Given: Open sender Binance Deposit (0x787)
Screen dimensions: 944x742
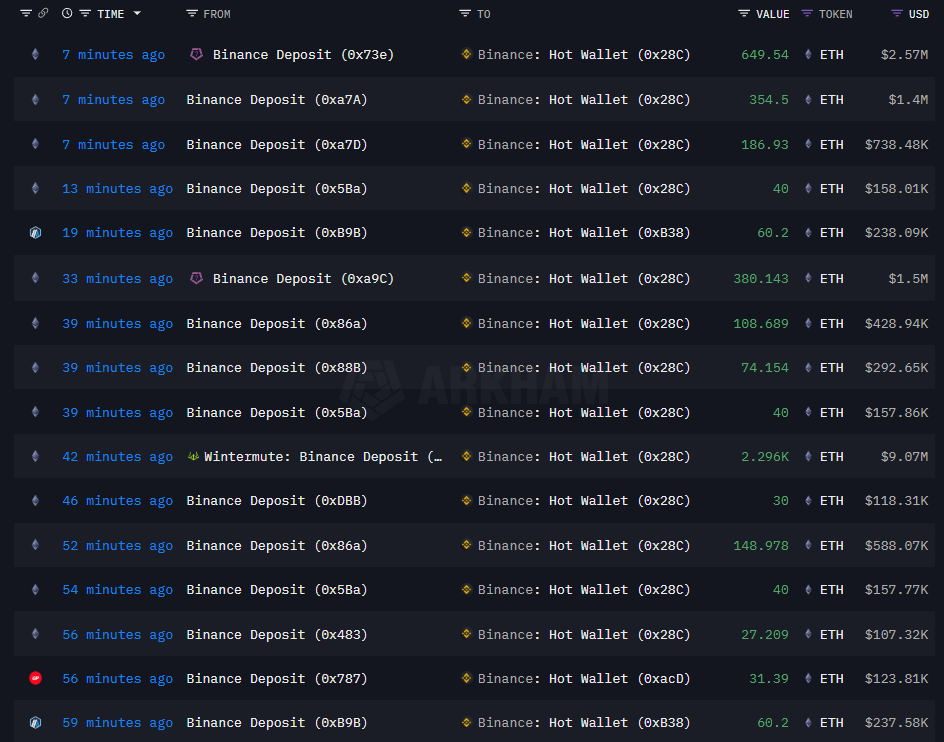Looking at the screenshot, I should (277, 679).
